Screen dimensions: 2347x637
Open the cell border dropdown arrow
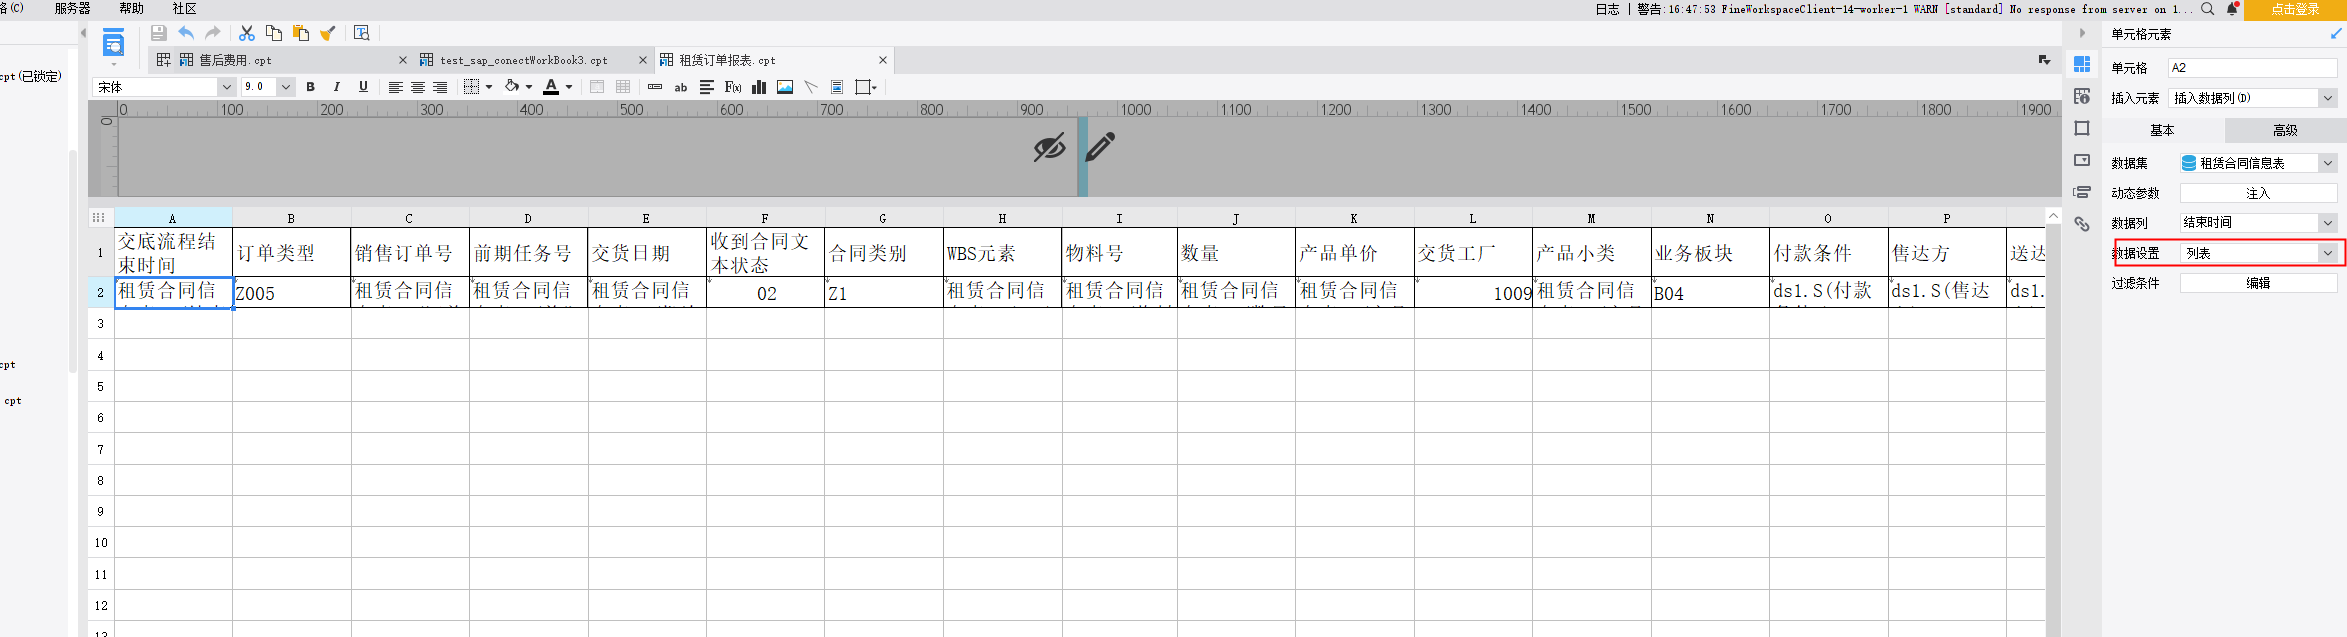(489, 87)
